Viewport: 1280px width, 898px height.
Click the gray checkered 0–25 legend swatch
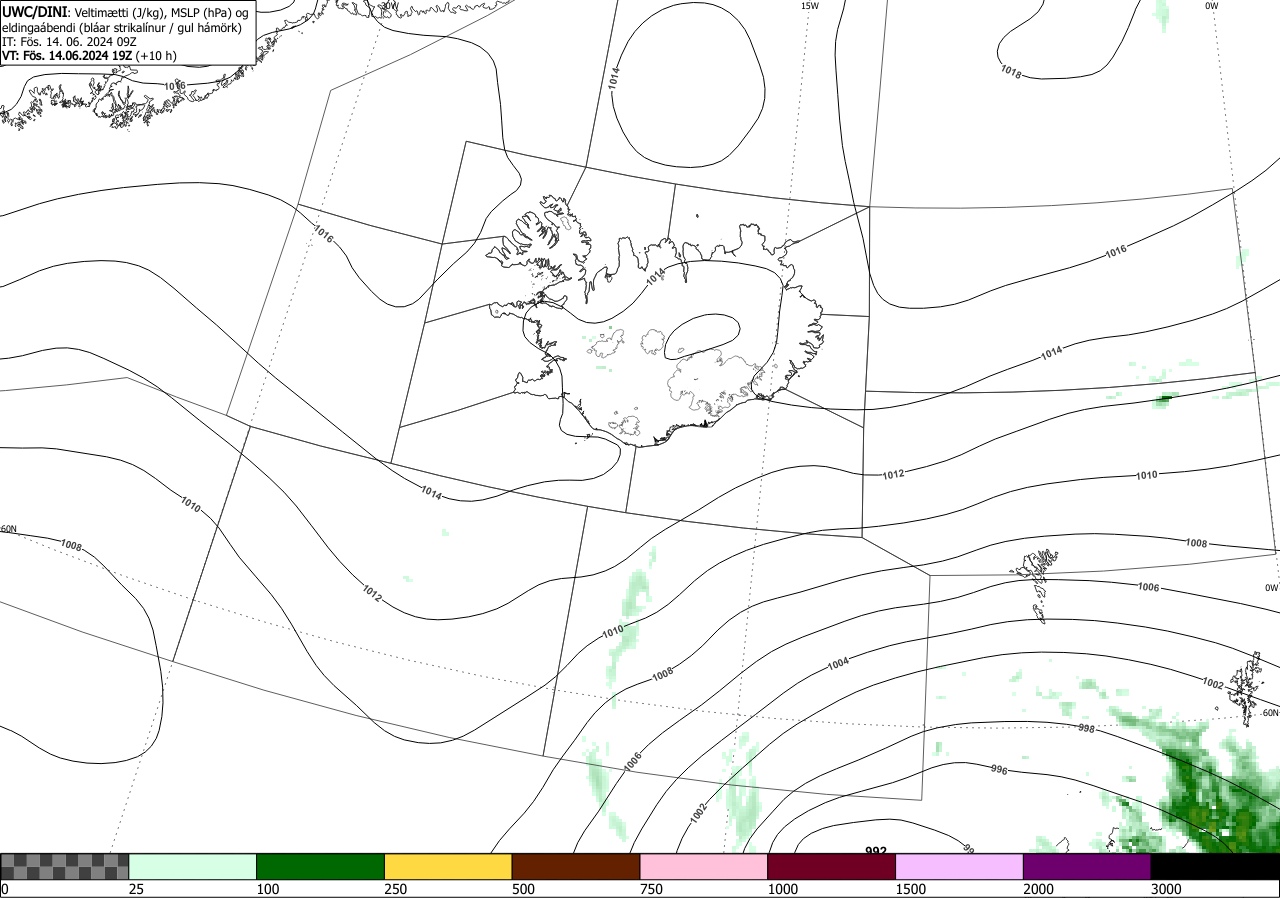65,866
